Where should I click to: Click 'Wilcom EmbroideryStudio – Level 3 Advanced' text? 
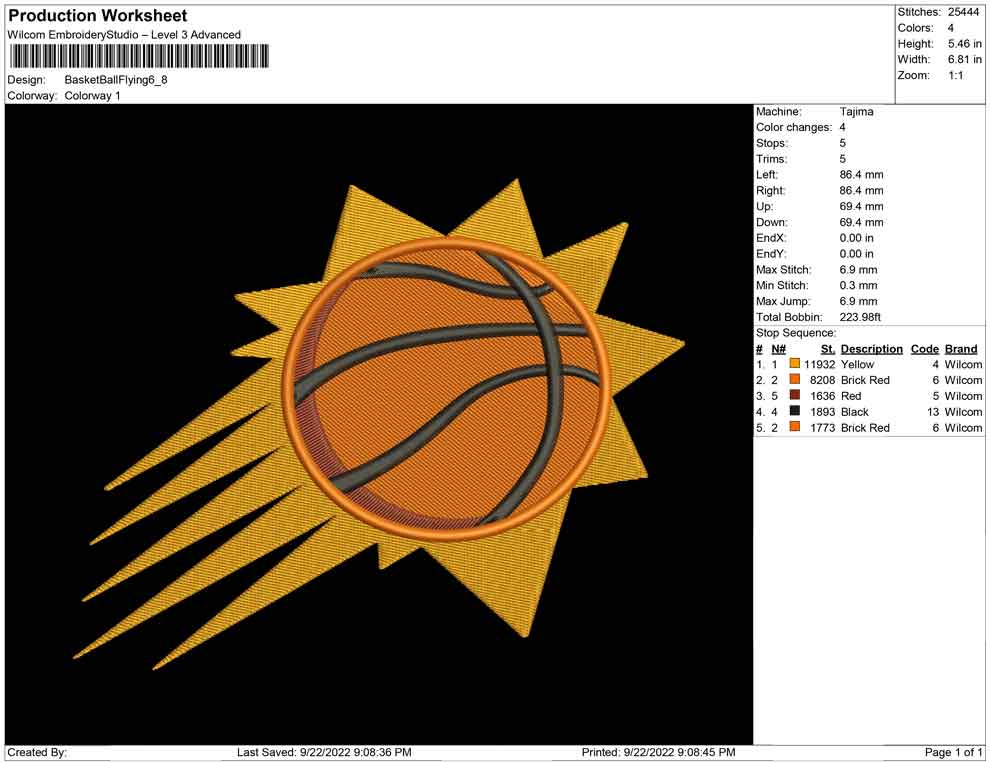[124, 35]
